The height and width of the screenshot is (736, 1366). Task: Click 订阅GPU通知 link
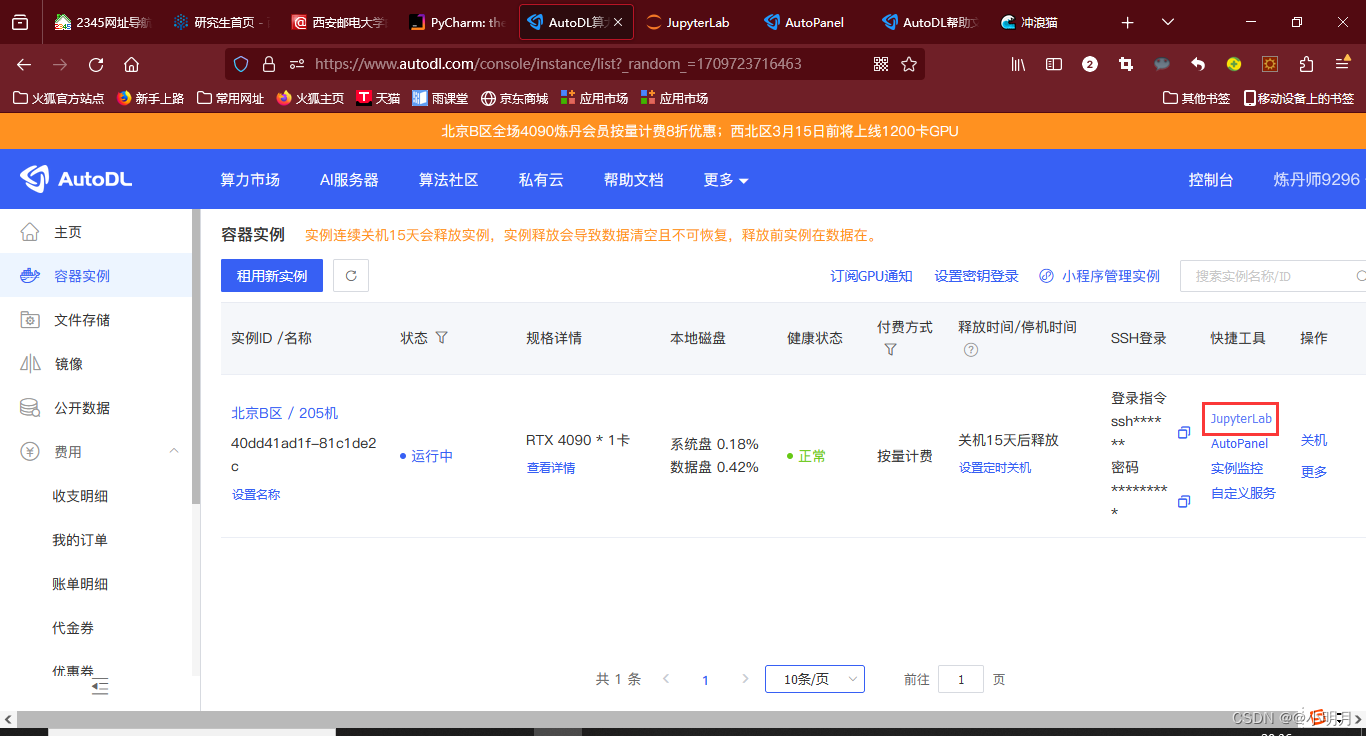[872, 276]
